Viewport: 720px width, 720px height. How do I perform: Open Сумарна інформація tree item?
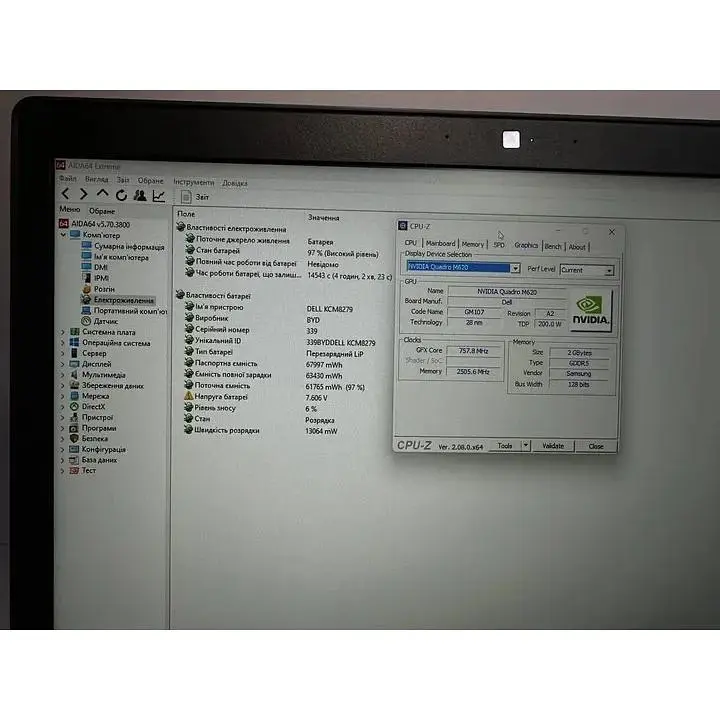coord(123,247)
